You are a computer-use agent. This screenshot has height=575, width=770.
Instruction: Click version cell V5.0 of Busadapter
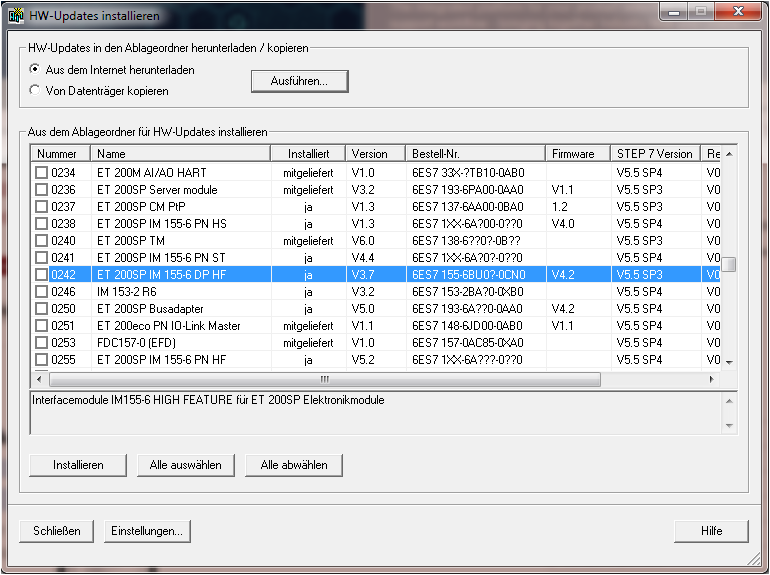click(x=363, y=309)
